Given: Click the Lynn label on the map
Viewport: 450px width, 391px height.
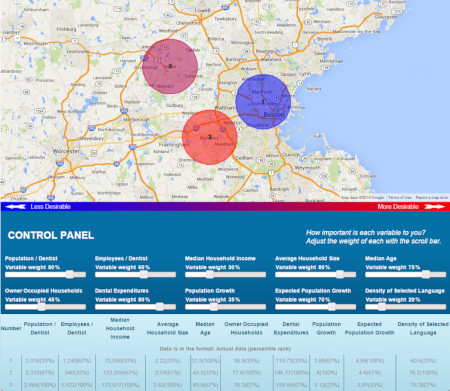Looking at the screenshot, I should pos(305,74).
